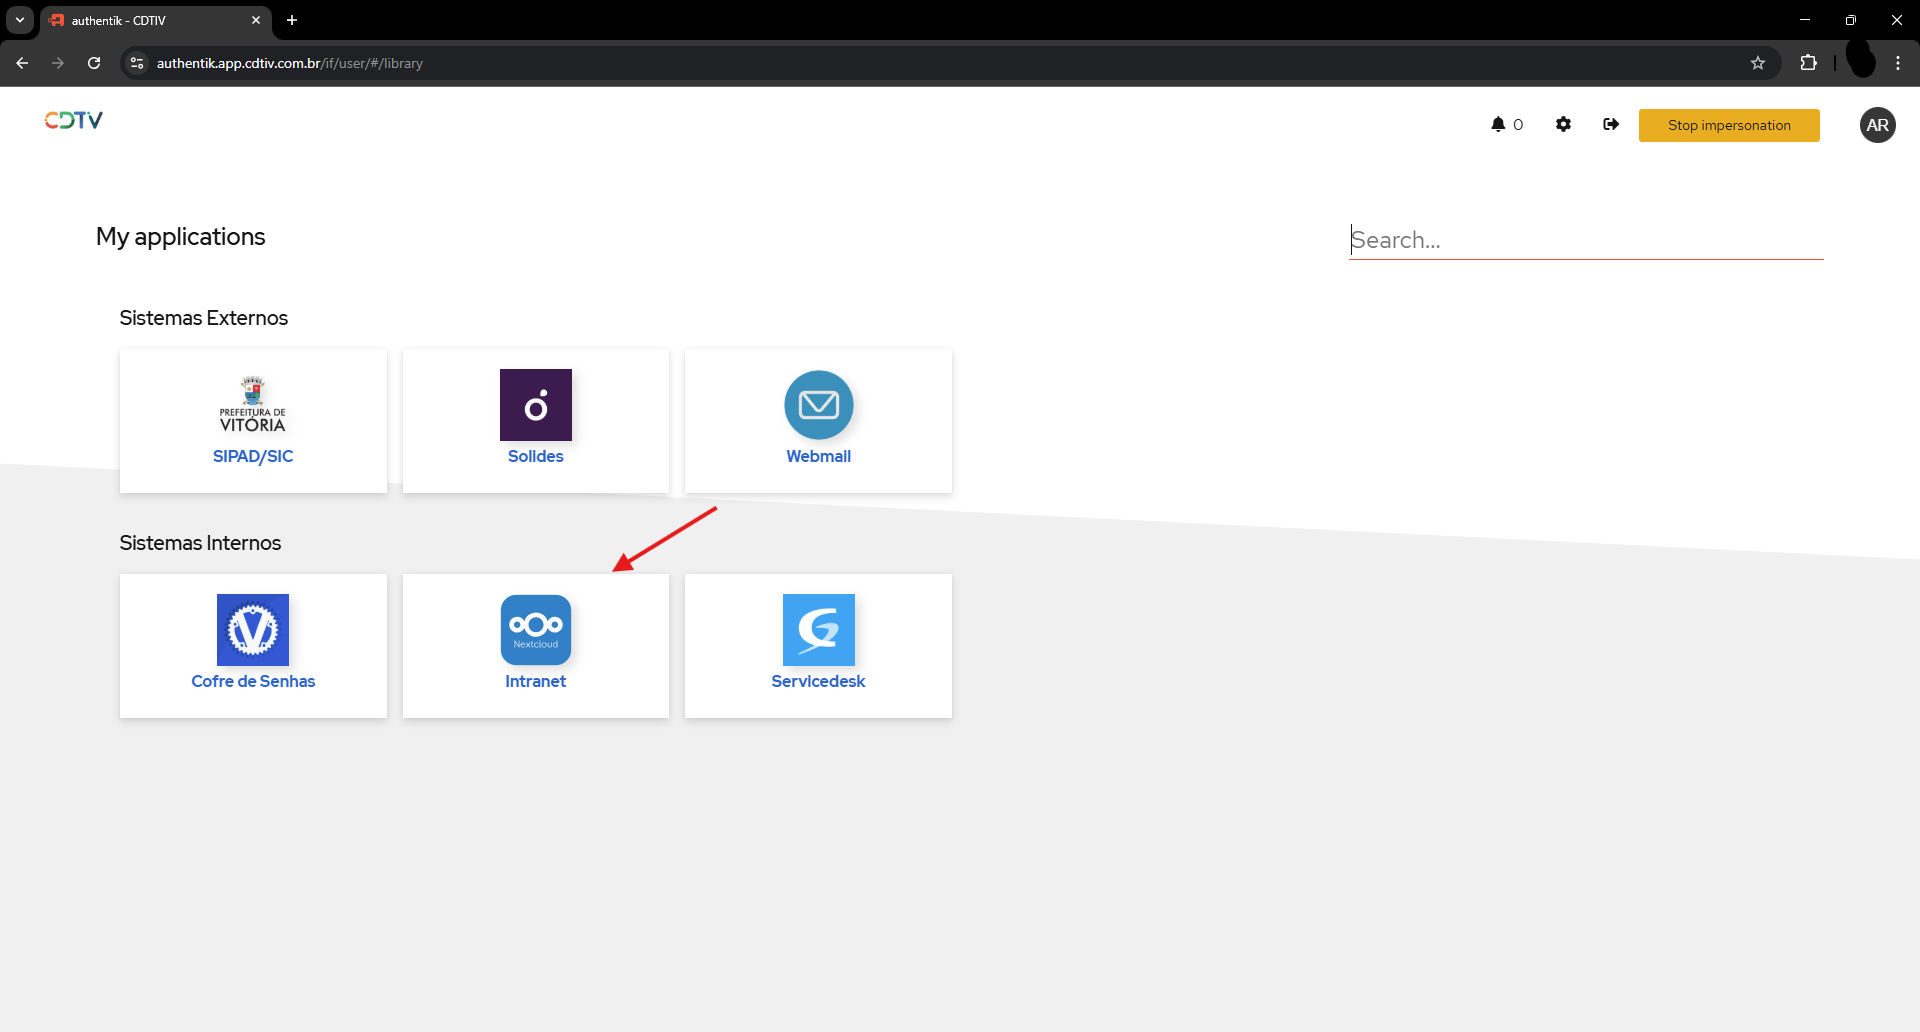The height and width of the screenshot is (1032, 1920).
Task: Open the Chrome three-dot menu
Action: 1897,62
